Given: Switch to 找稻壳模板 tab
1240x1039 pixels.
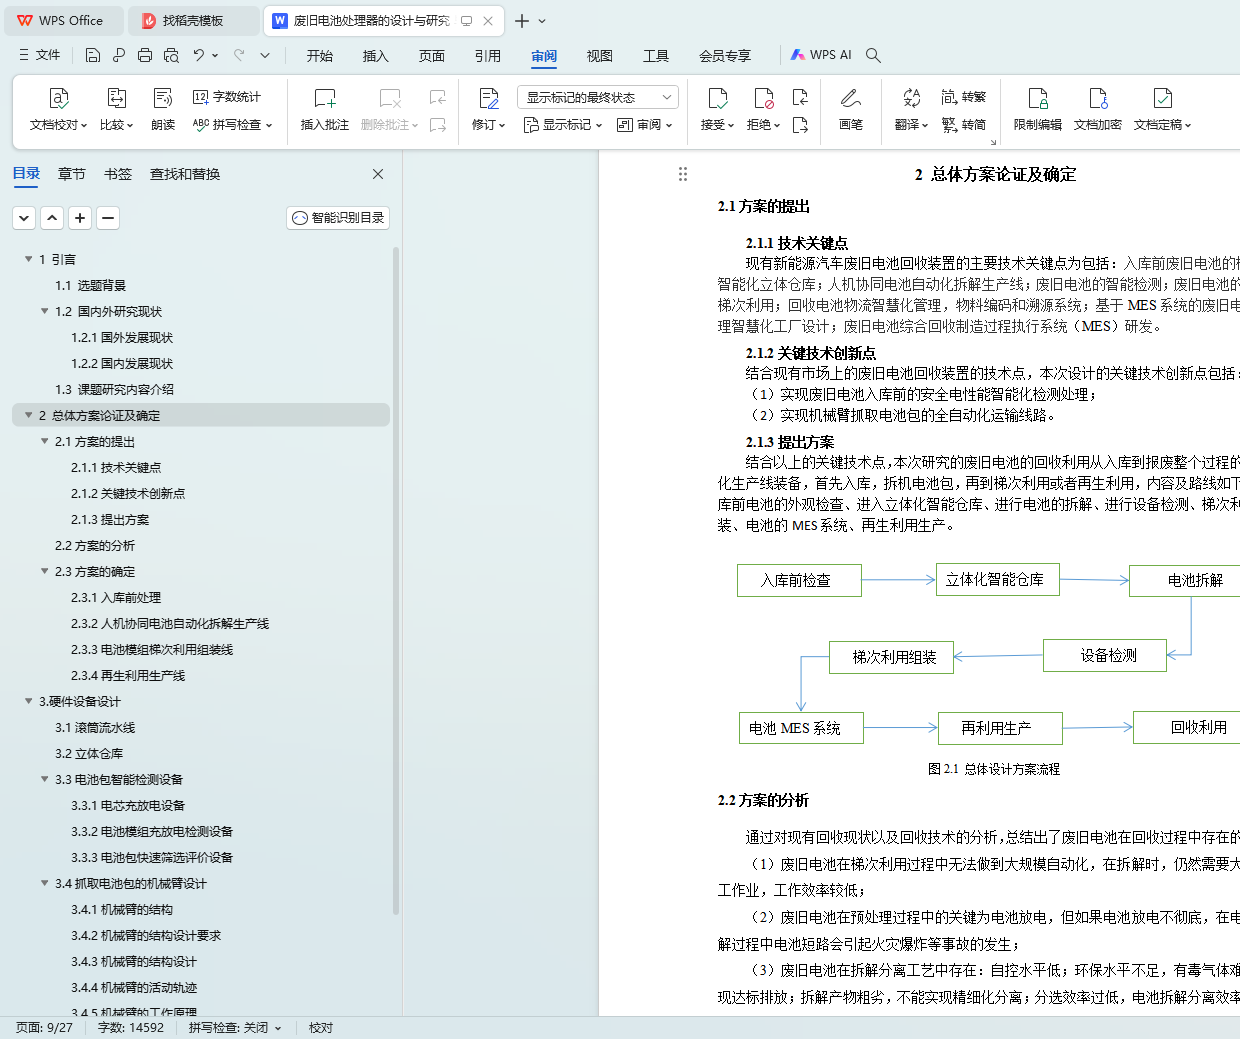Looking at the screenshot, I should click(x=193, y=20).
